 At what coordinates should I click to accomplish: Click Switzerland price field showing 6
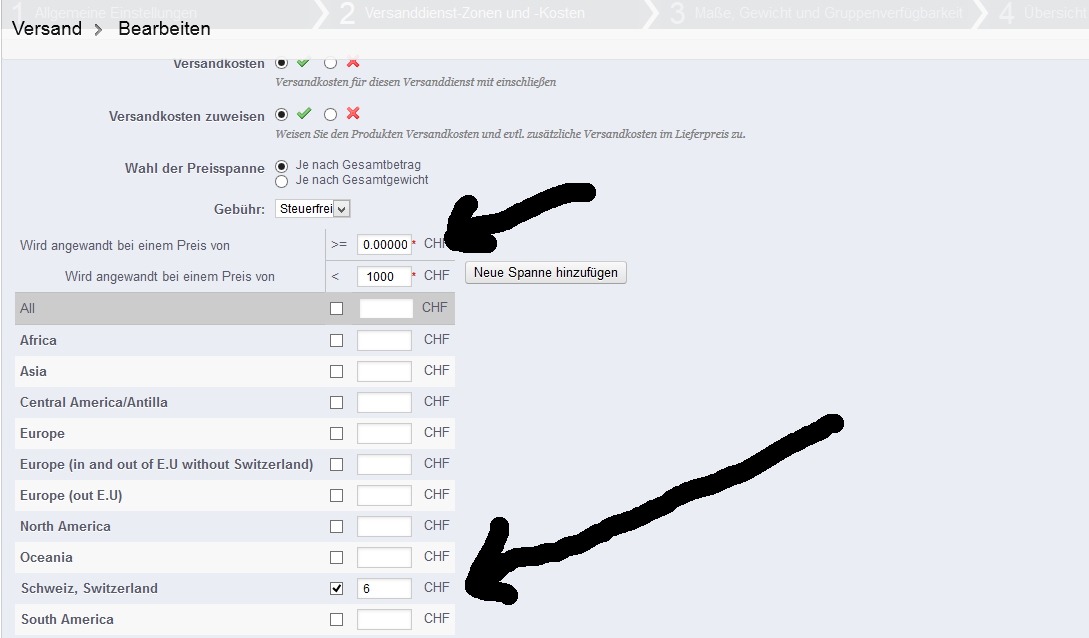(x=384, y=588)
